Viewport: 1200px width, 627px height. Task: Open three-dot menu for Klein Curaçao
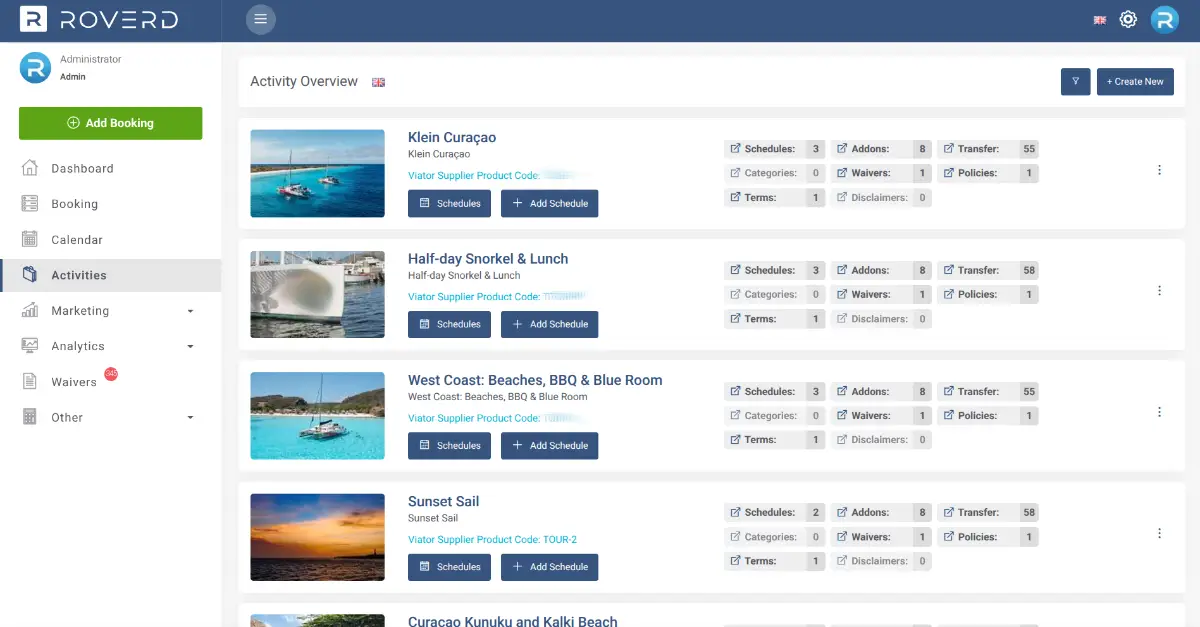tap(1159, 170)
